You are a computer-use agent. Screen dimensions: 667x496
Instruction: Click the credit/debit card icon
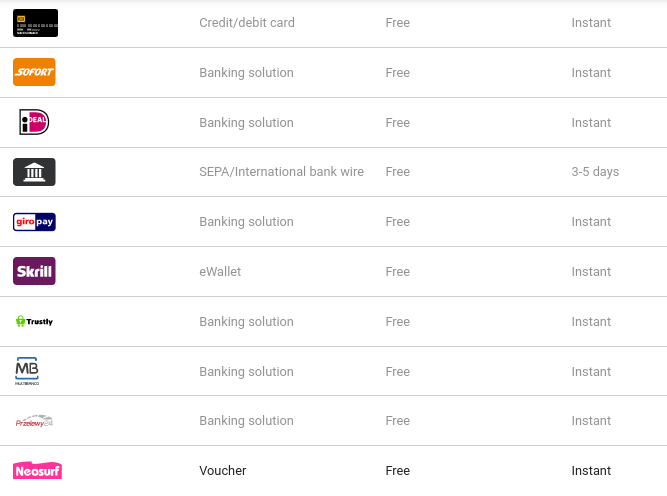pyautogui.click(x=35, y=23)
